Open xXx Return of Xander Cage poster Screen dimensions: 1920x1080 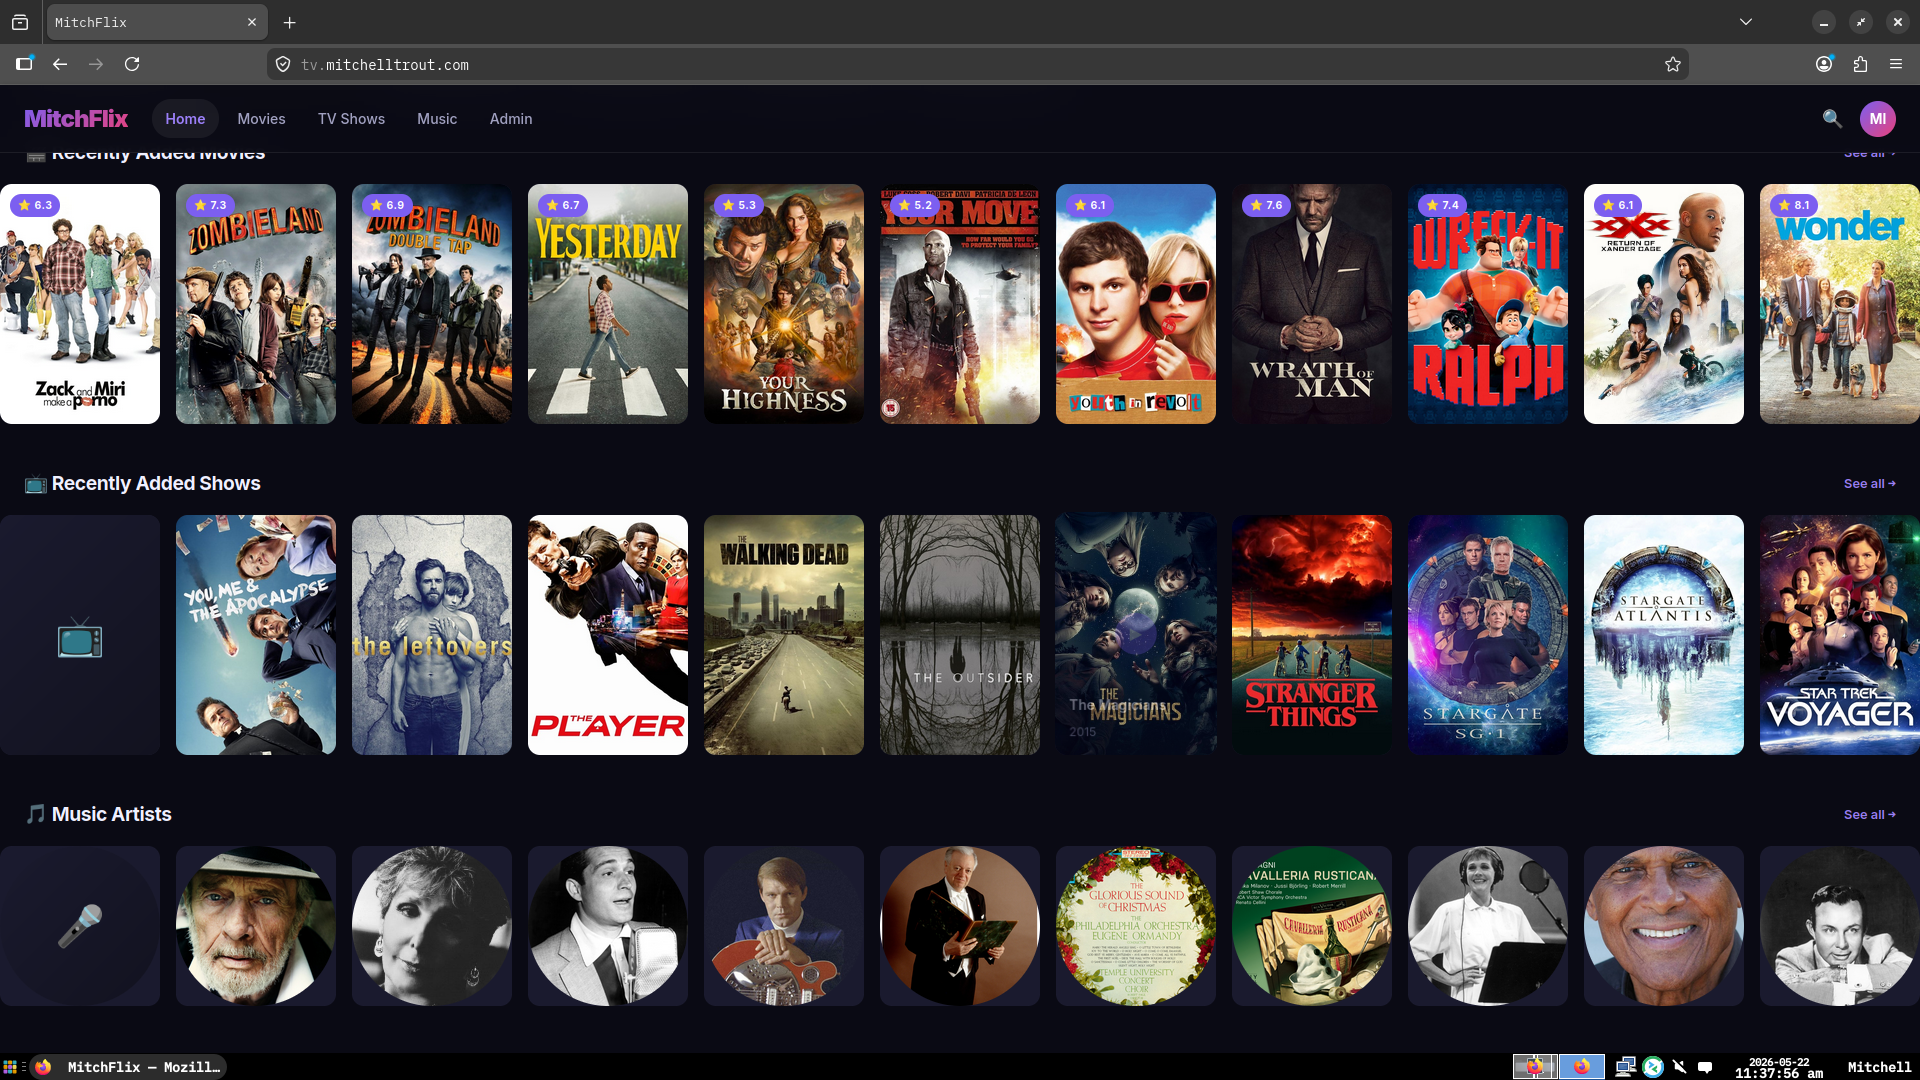coord(1664,304)
